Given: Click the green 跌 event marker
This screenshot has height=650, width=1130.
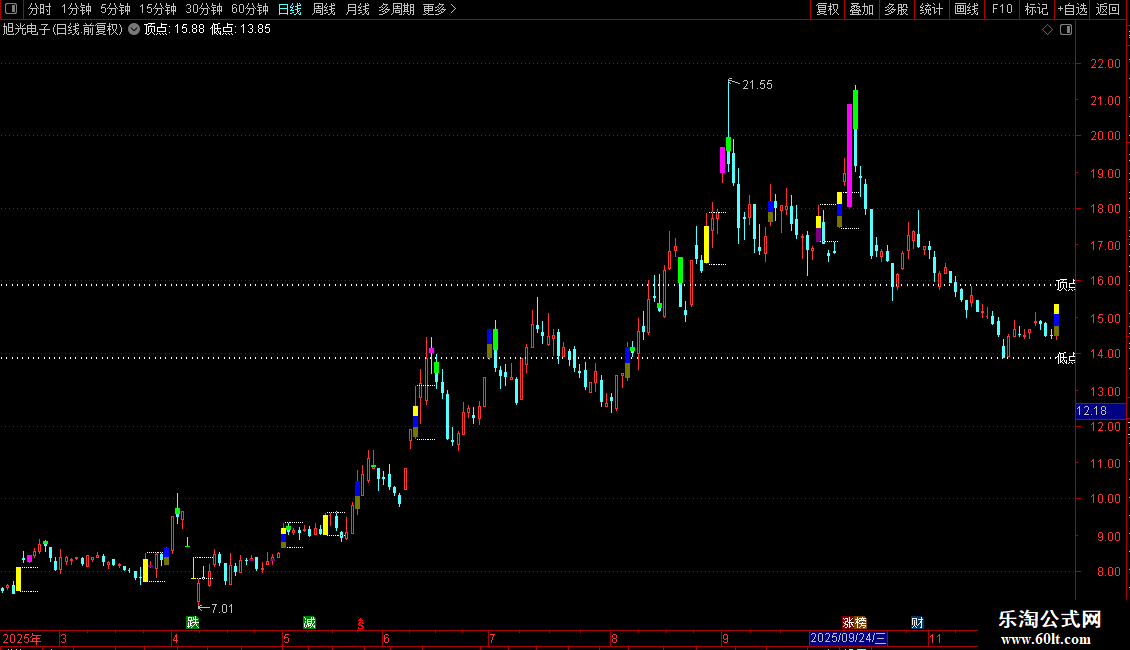Looking at the screenshot, I should (192, 623).
